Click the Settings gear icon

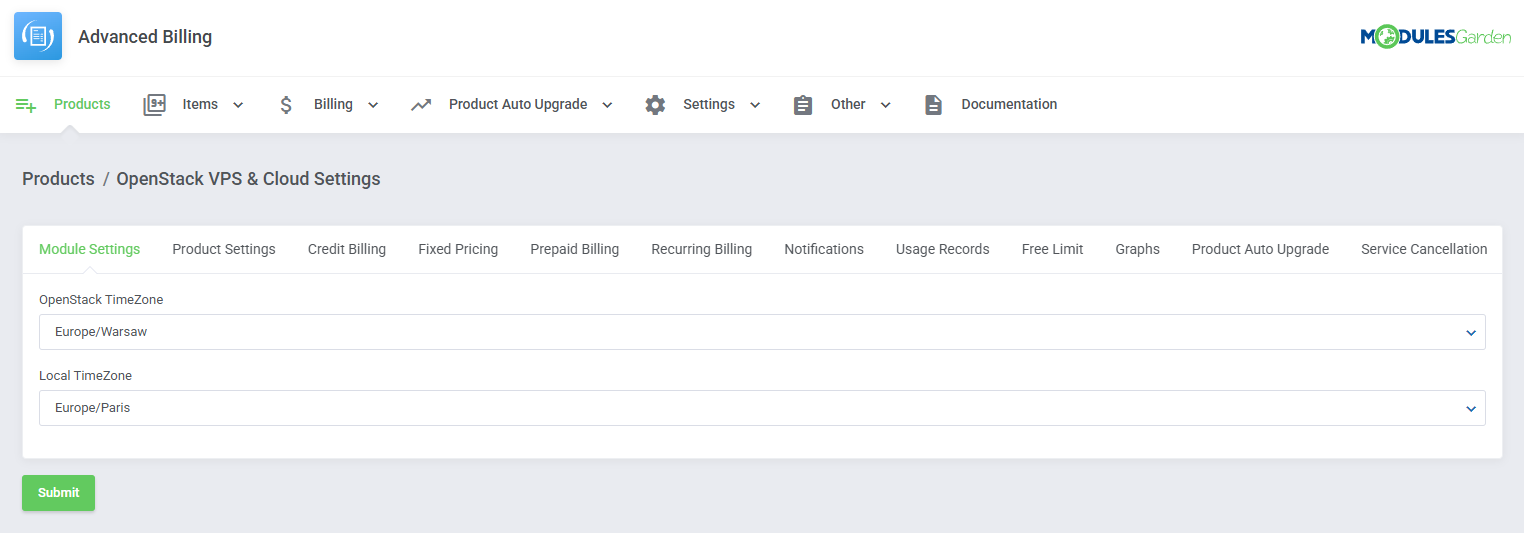coord(655,105)
